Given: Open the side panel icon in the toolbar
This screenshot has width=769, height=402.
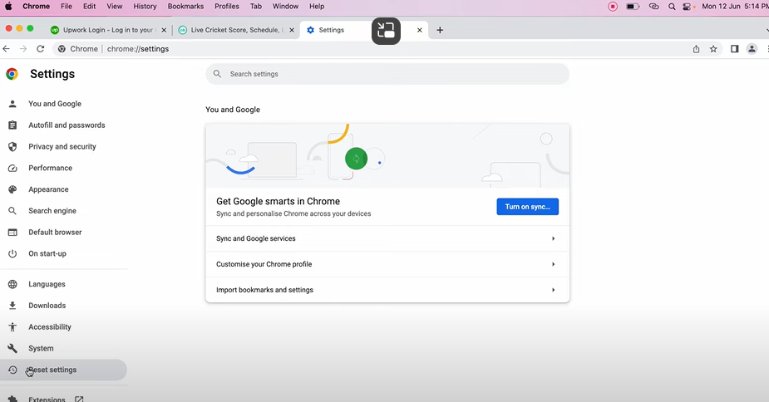Looking at the screenshot, I should (x=734, y=49).
